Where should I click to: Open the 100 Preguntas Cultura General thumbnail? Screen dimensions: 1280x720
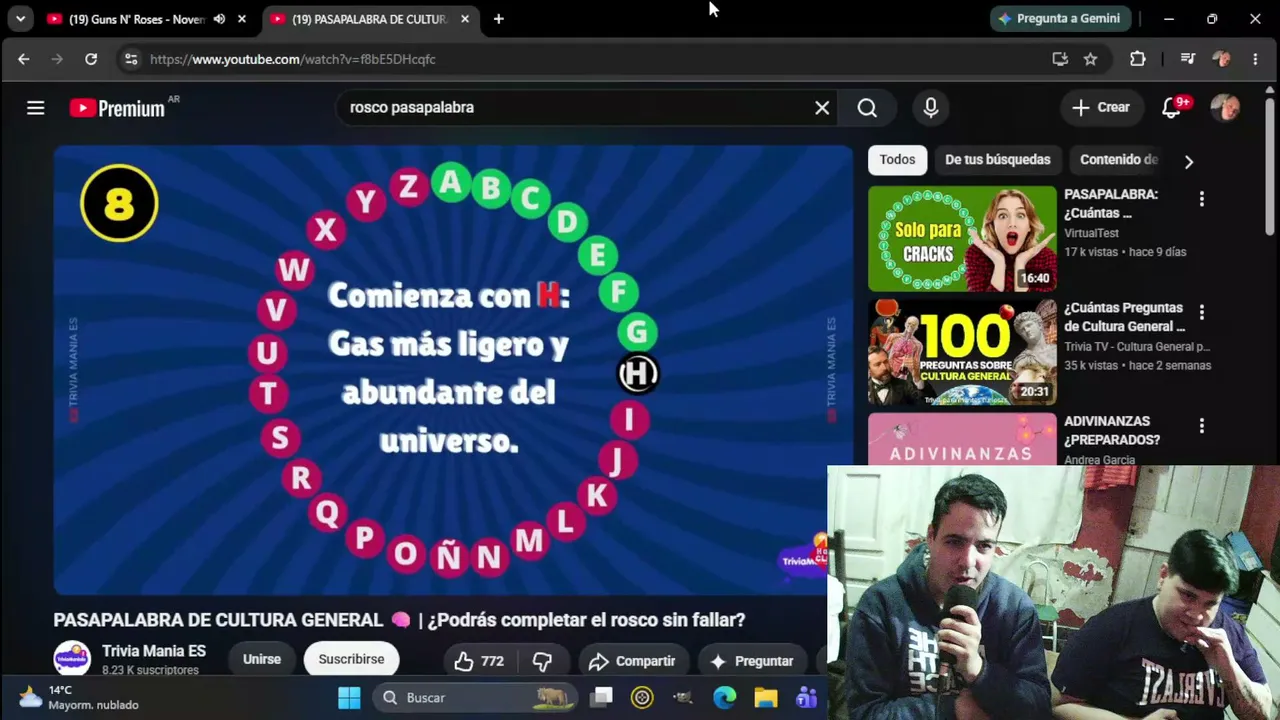coord(962,353)
